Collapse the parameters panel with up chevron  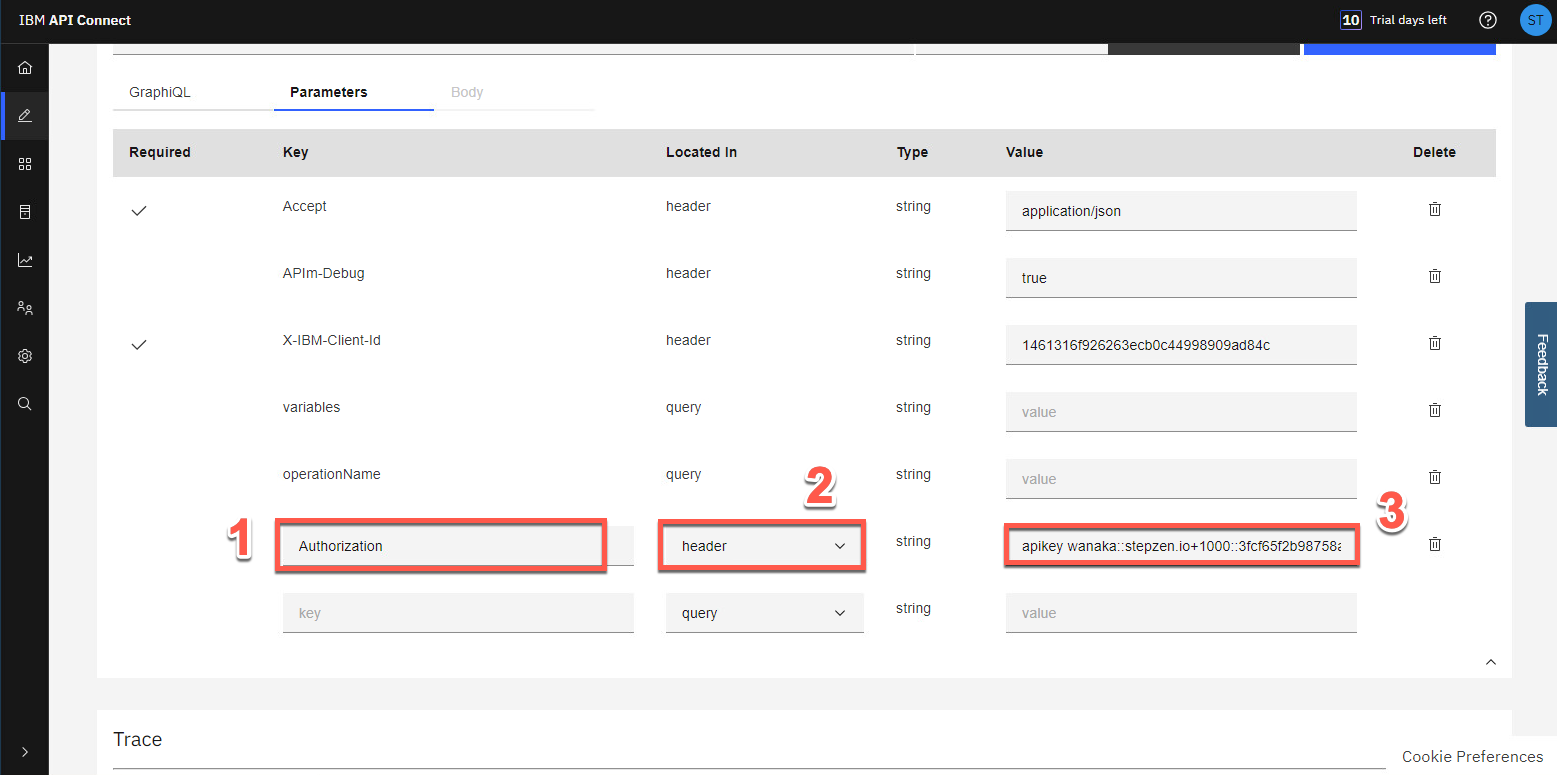(1491, 662)
